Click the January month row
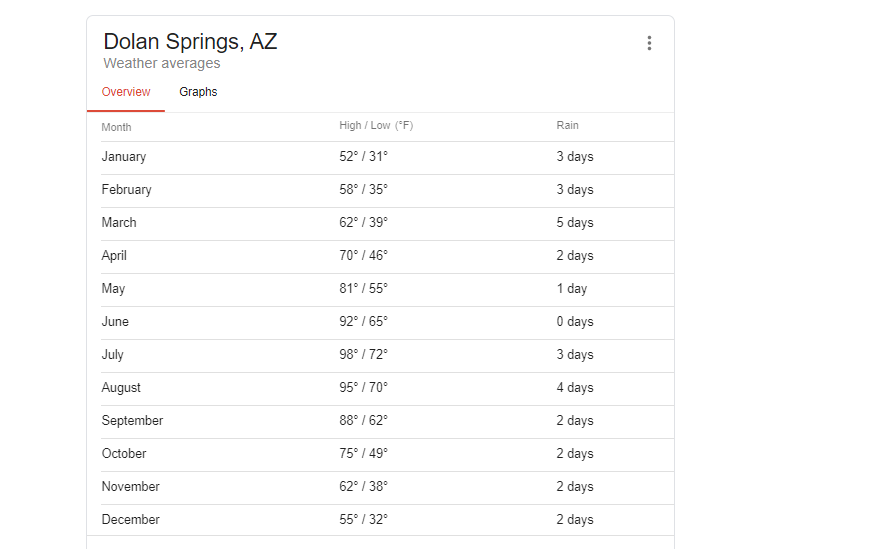 click(387, 158)
